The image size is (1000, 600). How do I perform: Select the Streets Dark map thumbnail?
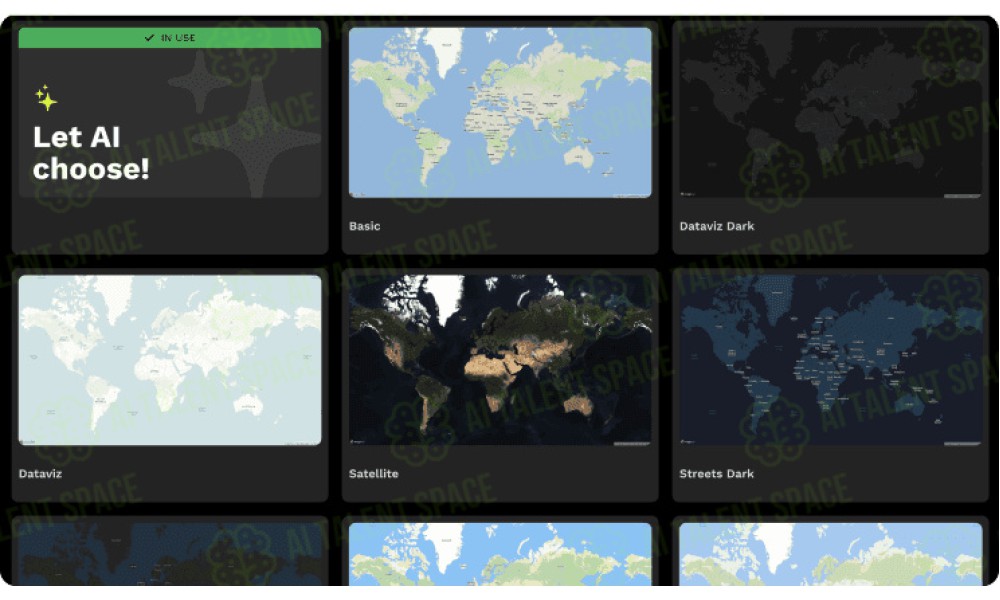point(830,360)
